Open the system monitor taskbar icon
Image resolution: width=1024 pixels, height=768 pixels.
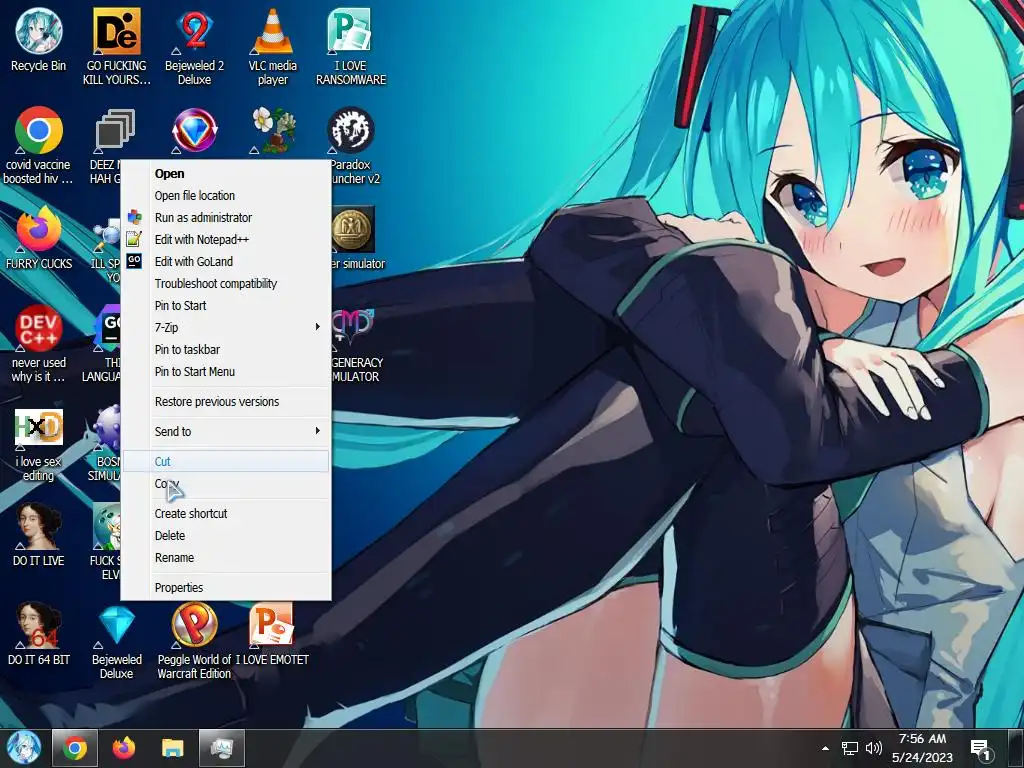click(222, 748)
